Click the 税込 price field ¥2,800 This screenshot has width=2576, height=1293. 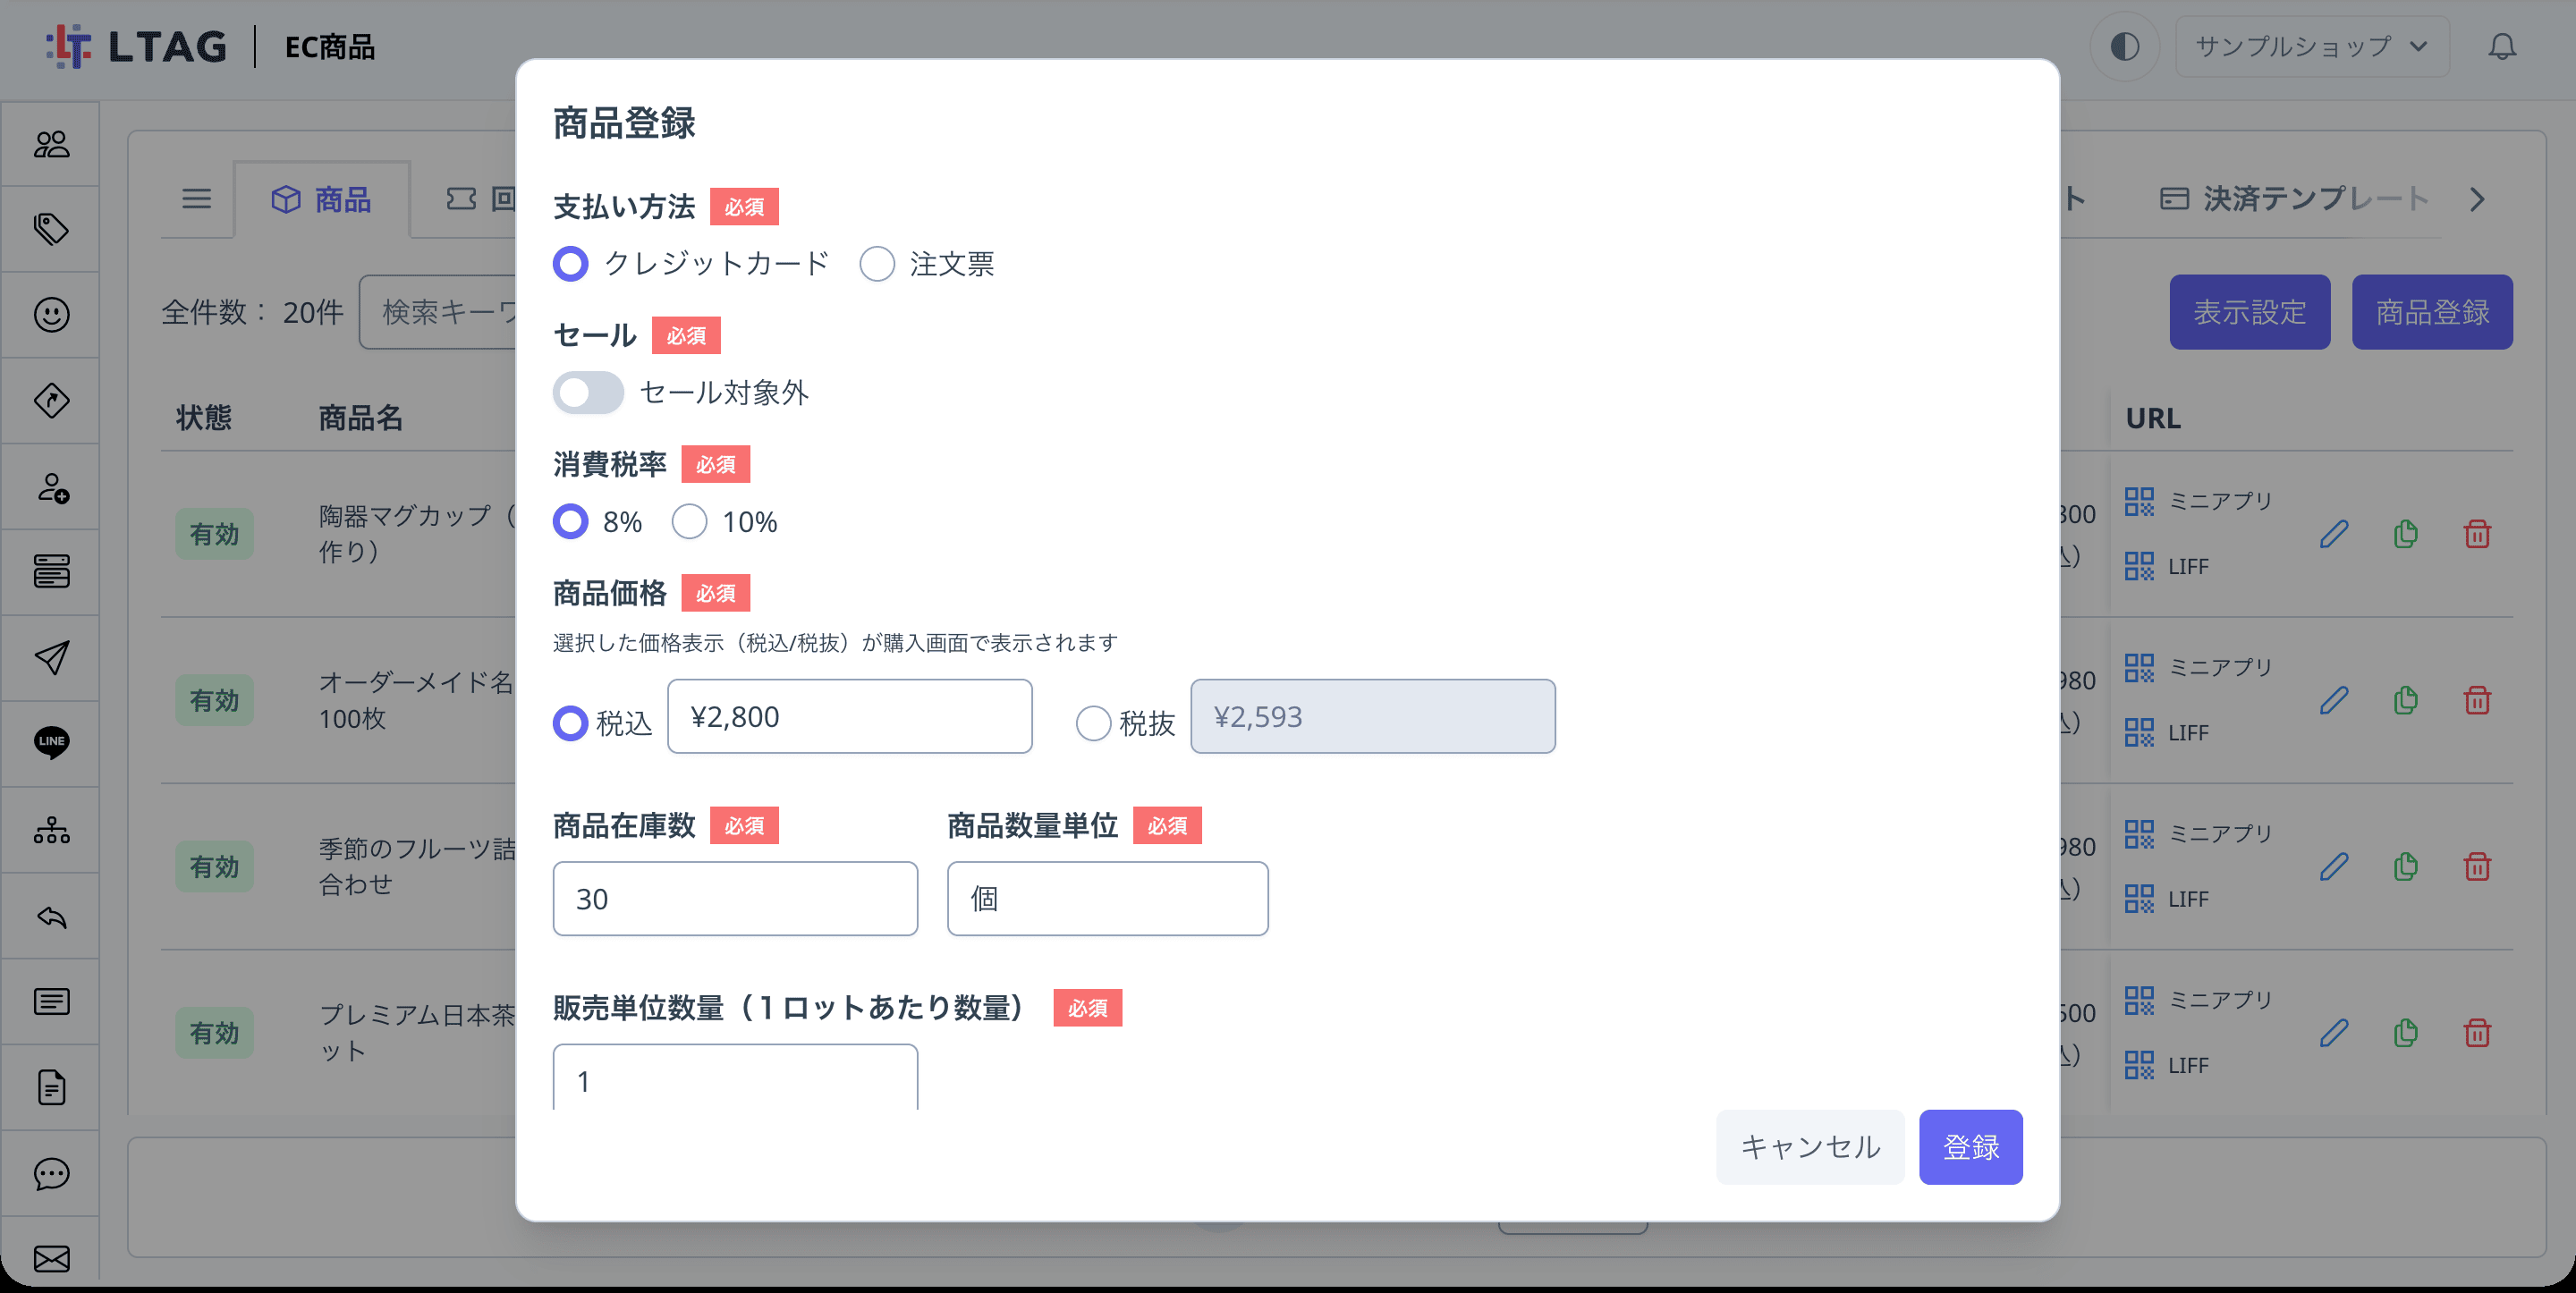coord(849,716)
